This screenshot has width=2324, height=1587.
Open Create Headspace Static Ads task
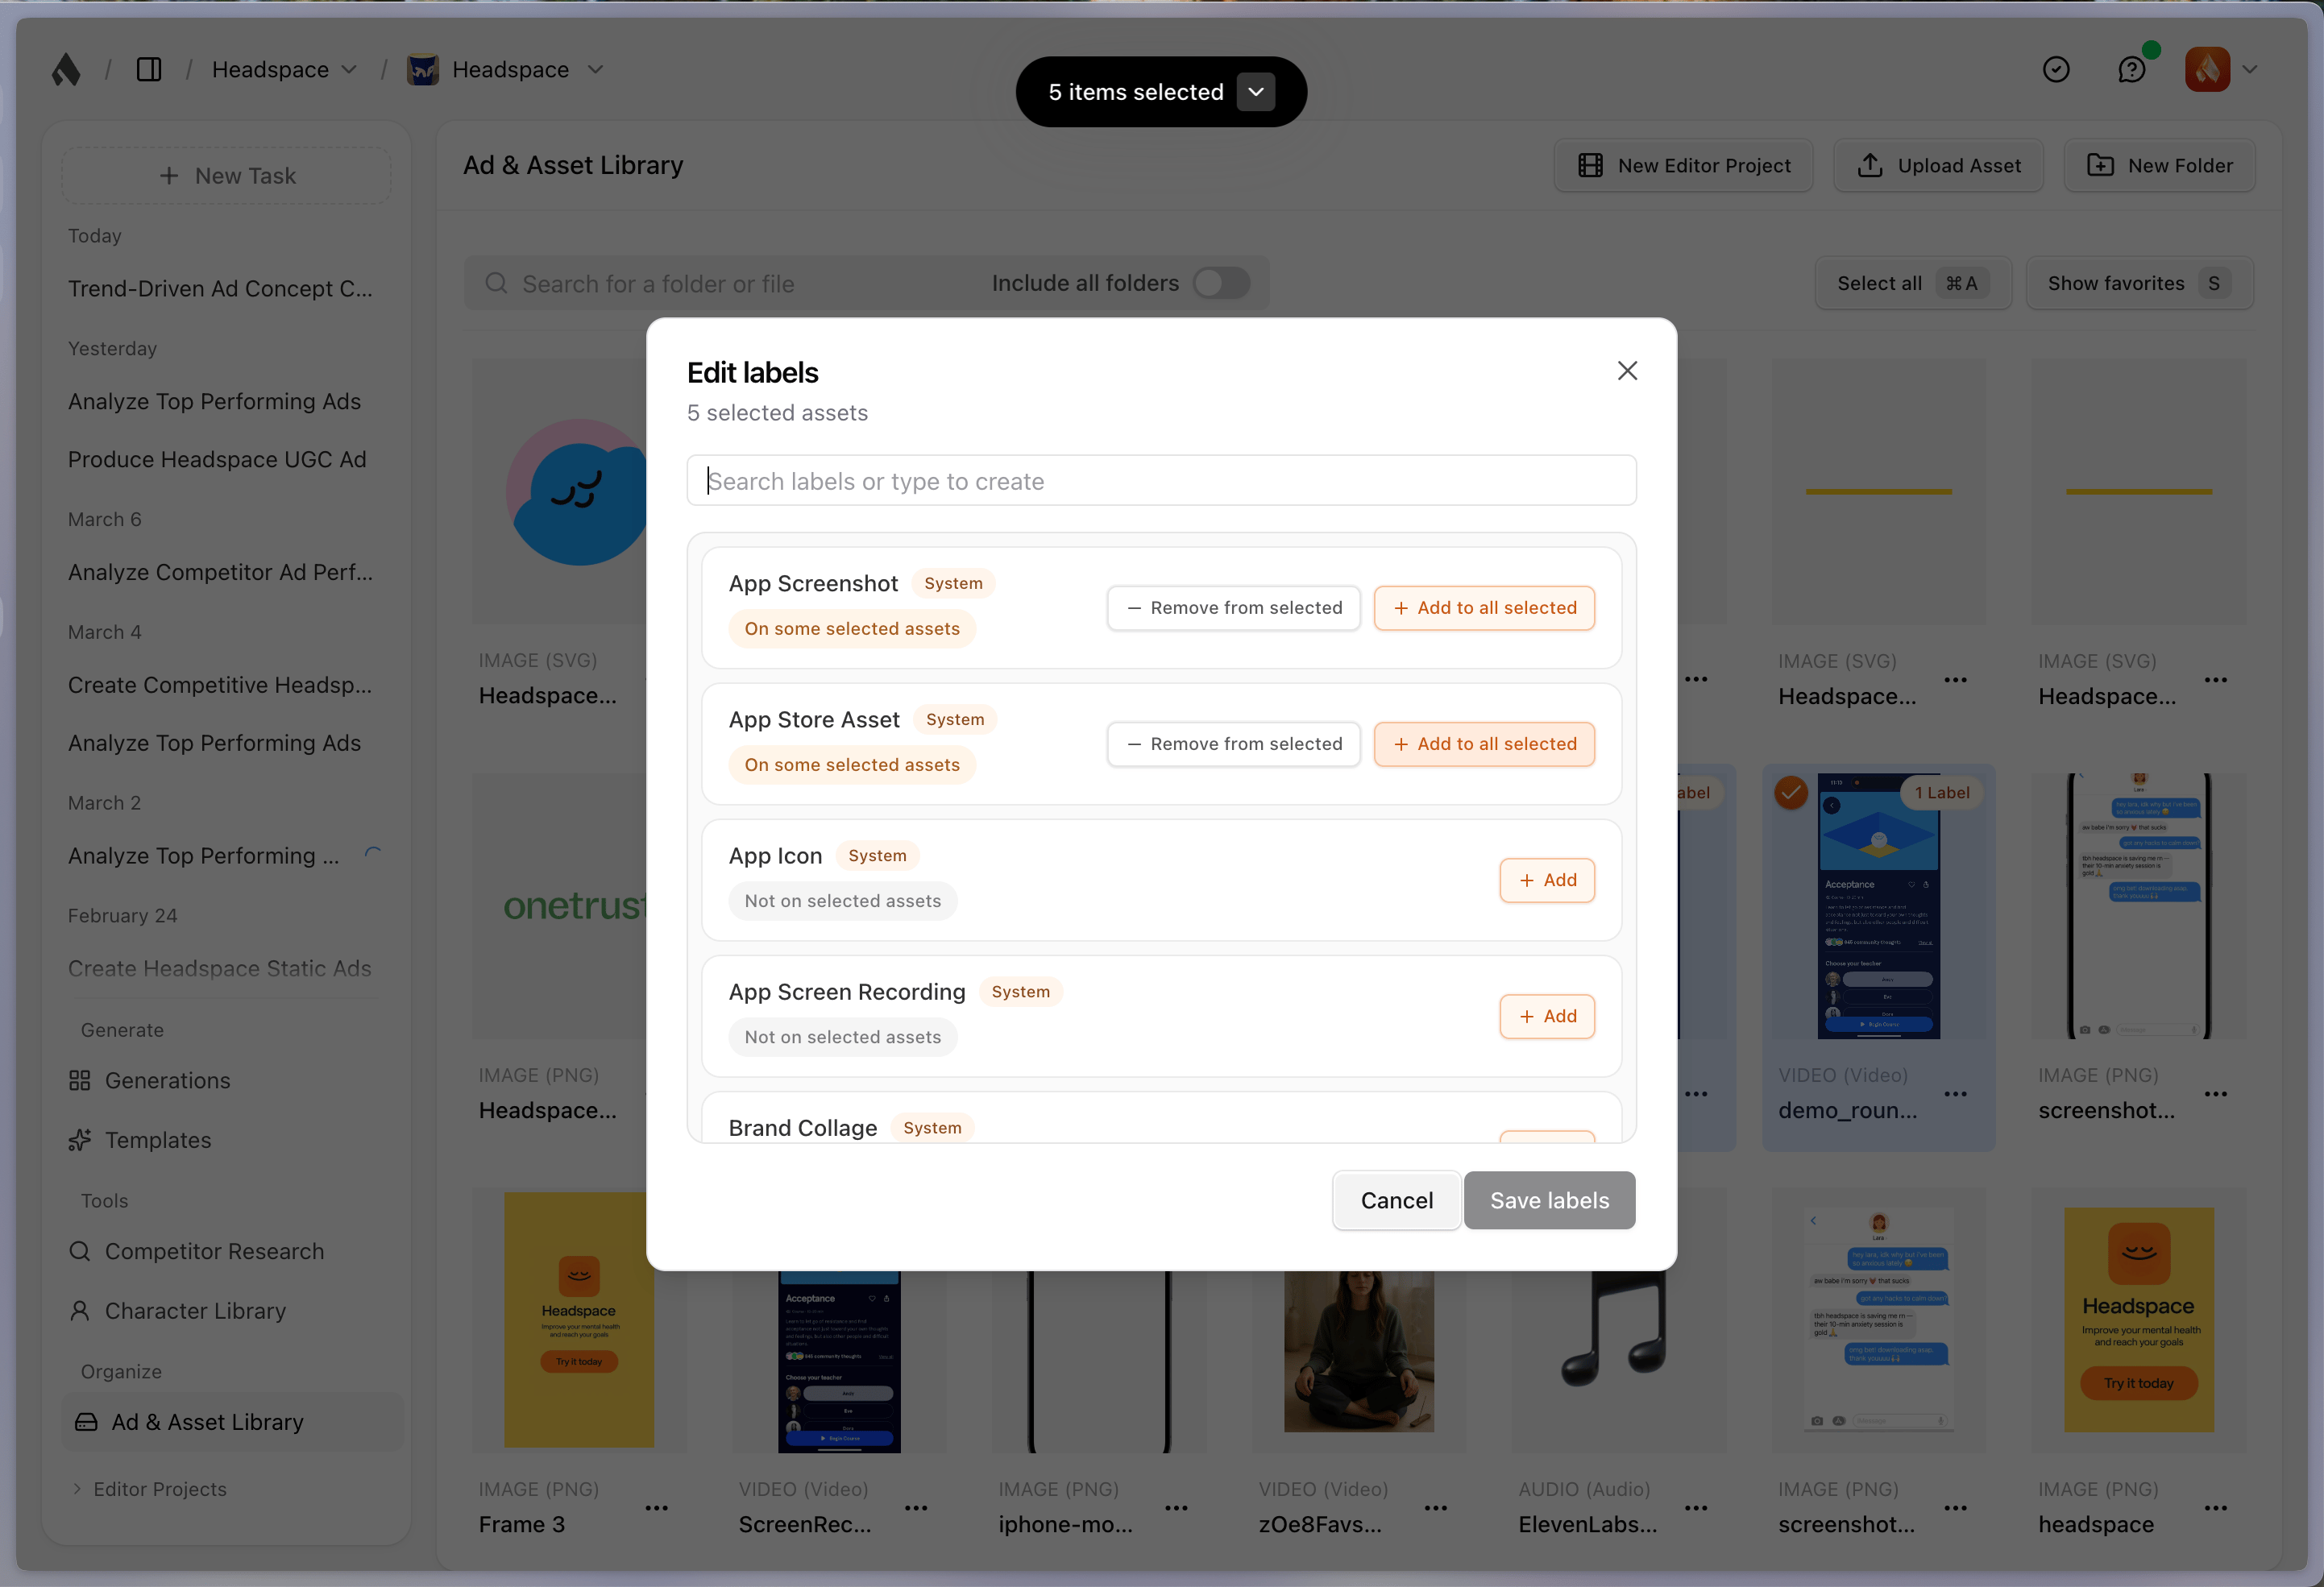220,968
